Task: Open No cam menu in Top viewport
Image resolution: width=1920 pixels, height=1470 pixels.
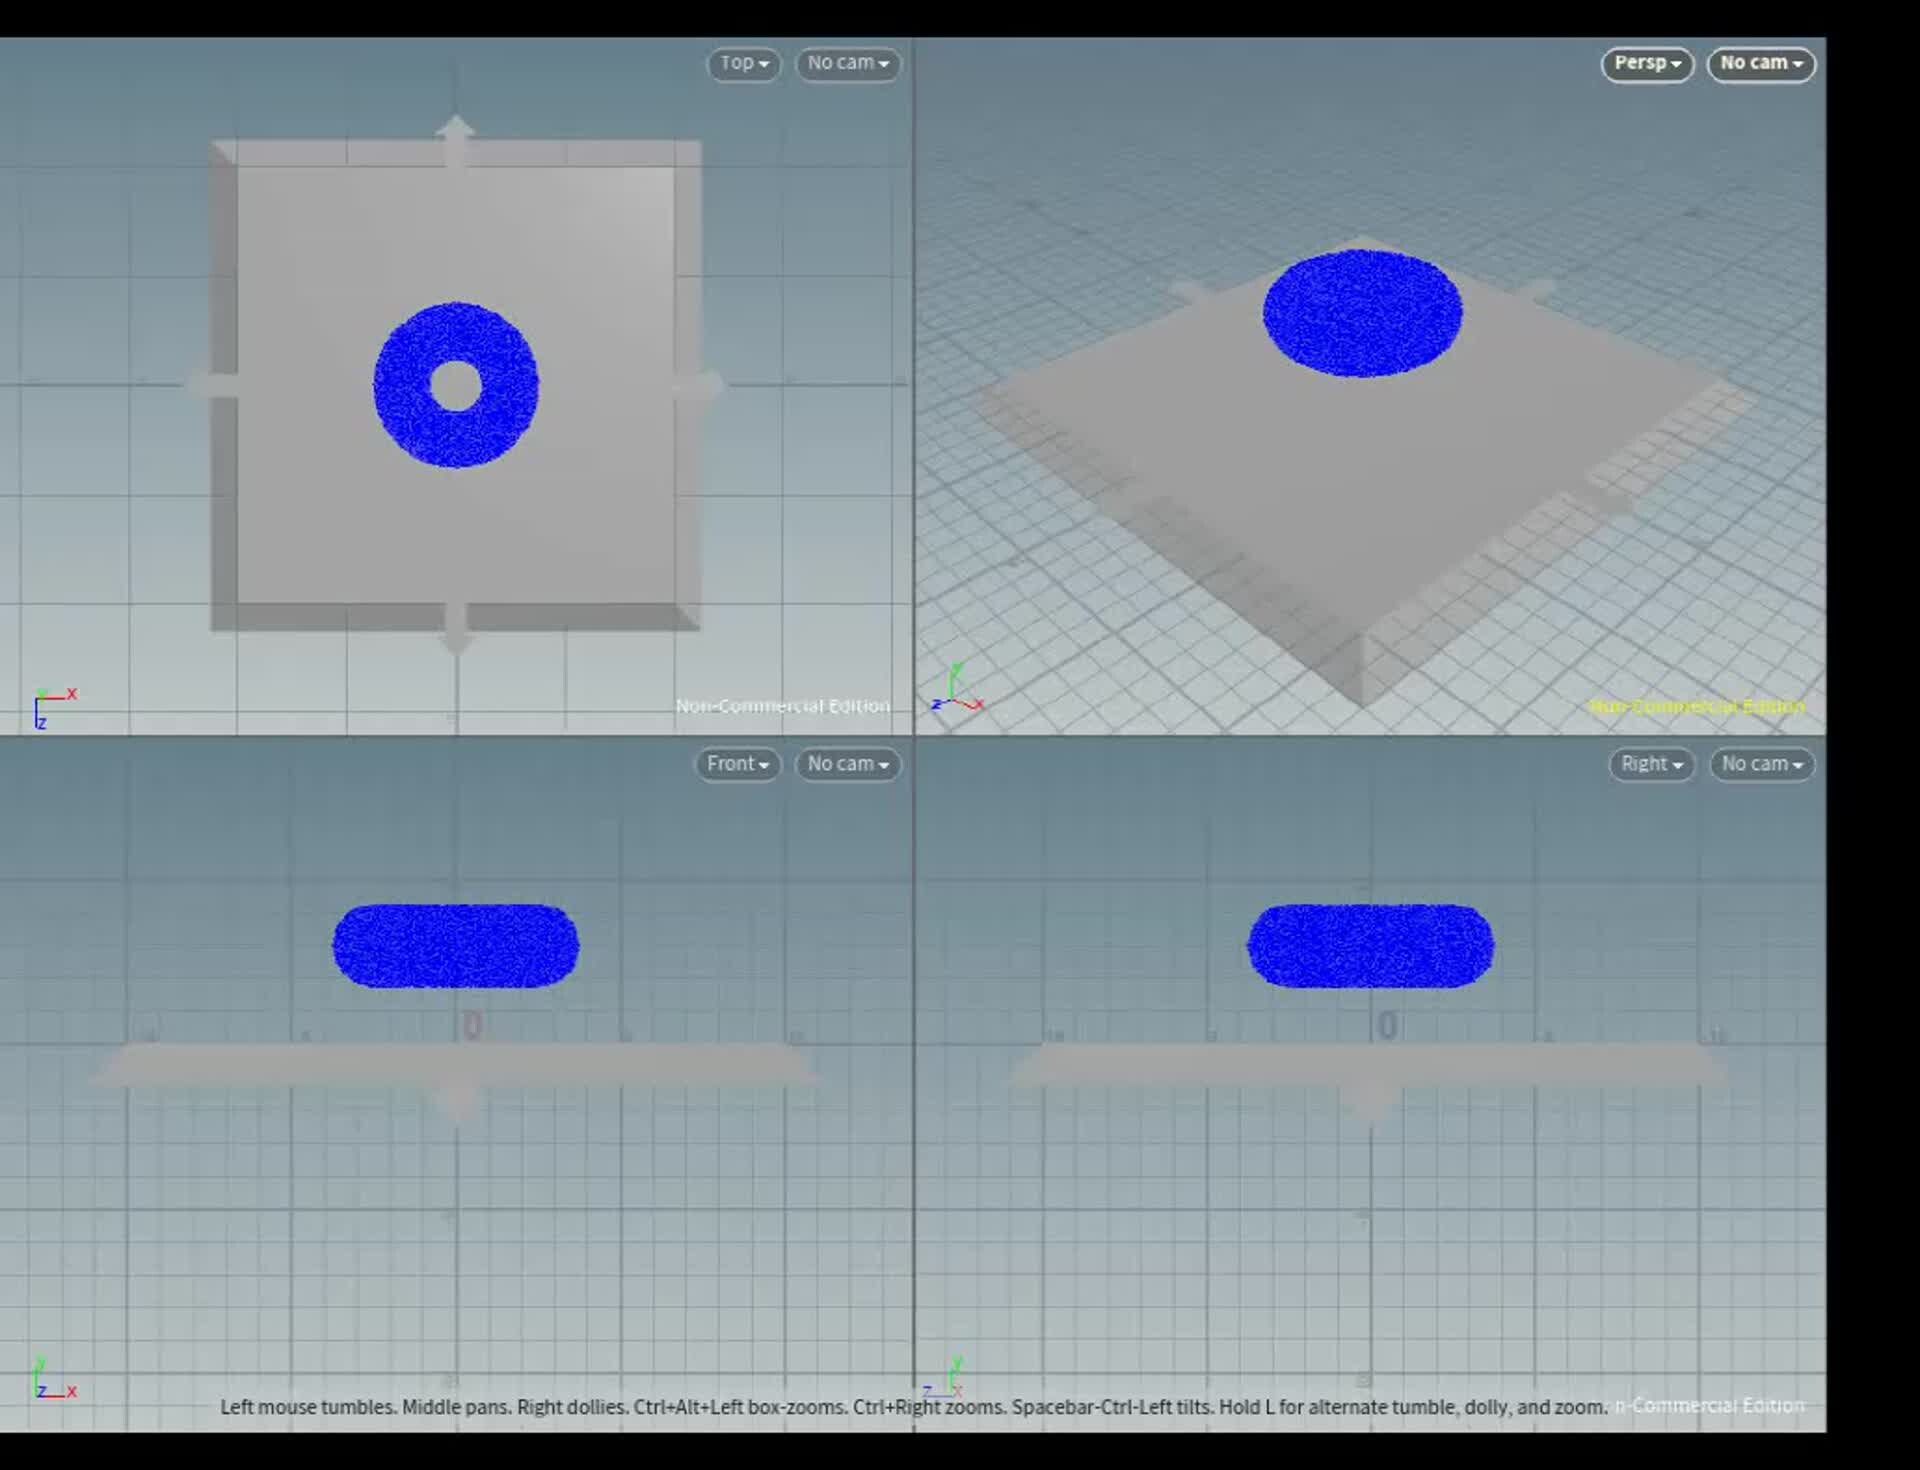Action: tap(847, 63)
